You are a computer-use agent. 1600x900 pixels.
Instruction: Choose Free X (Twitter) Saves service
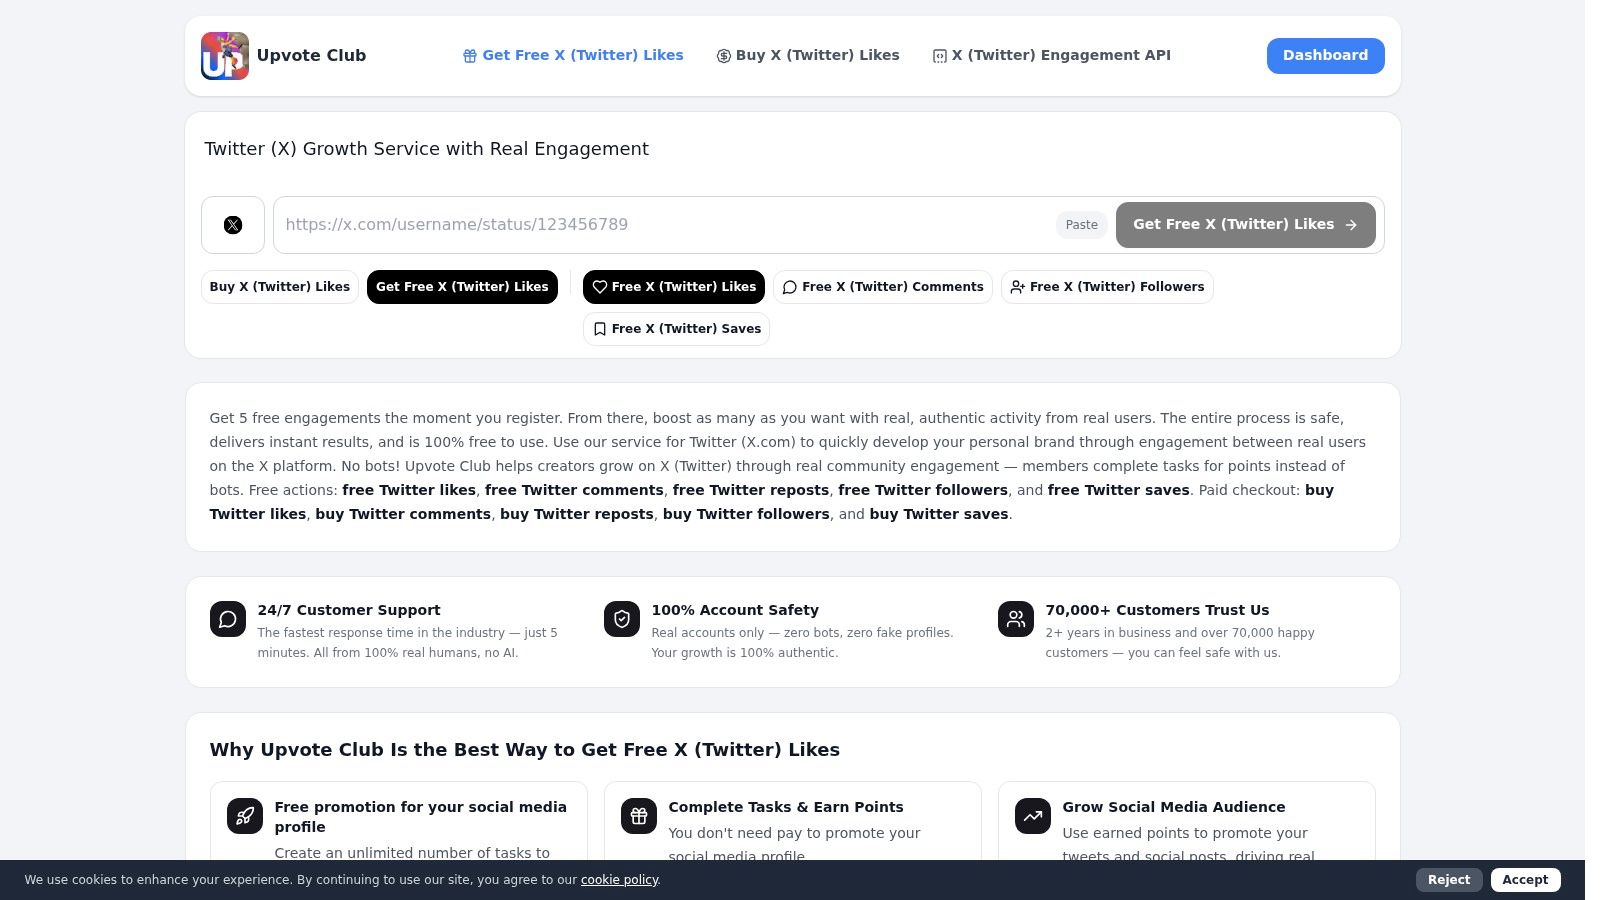click(676, 329)
